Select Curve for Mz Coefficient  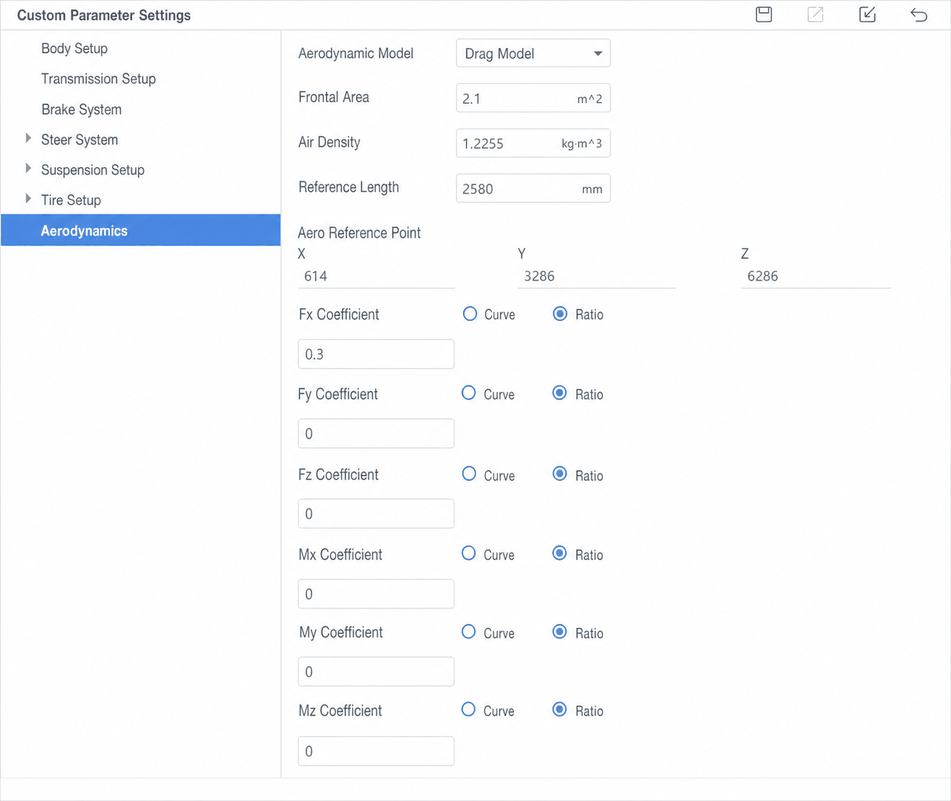point(468,709)
